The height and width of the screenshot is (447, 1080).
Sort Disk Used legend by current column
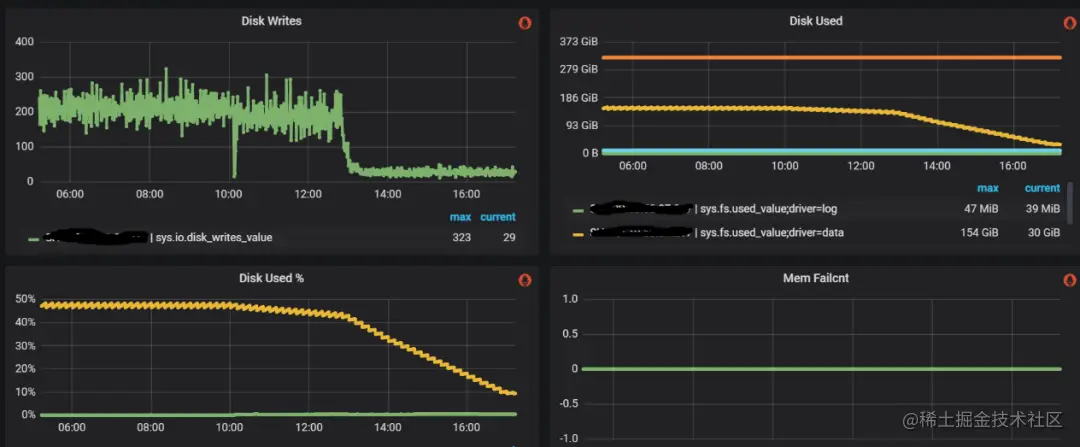1042,188
